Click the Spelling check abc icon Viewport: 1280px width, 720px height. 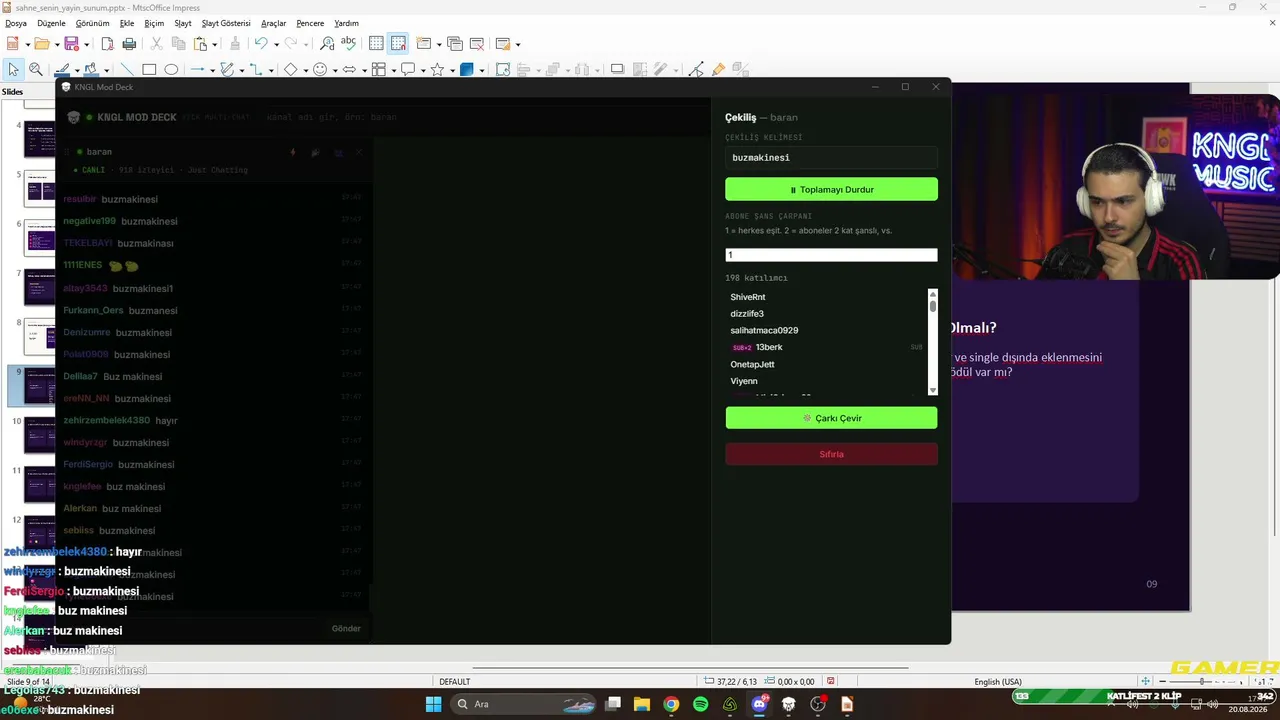[348, 43]
